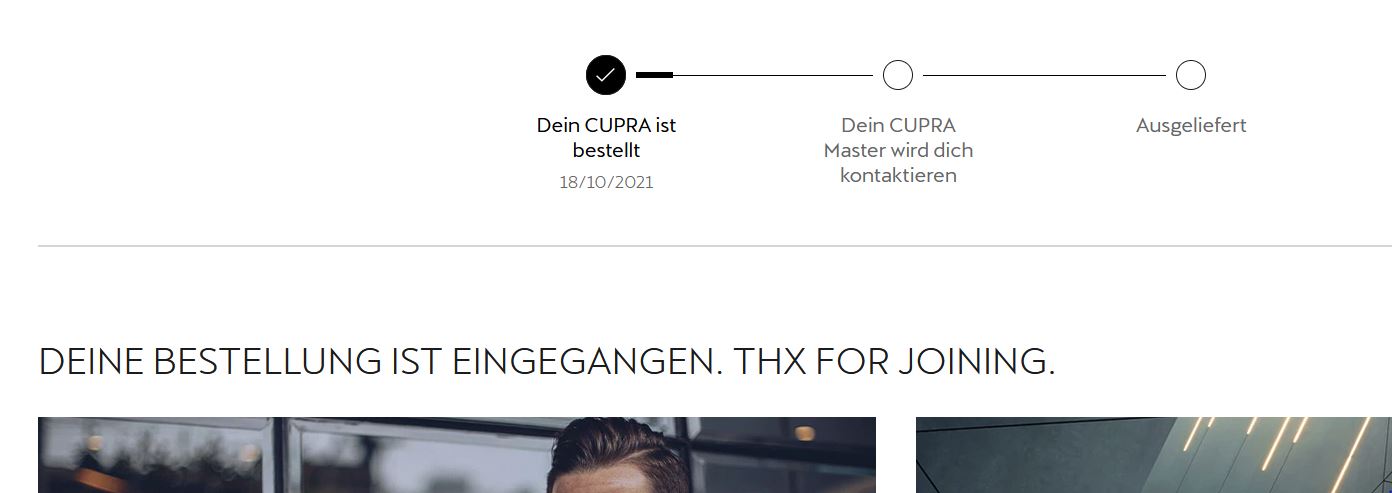Screen dimensions: 1392x493
Task: Click the word 'bestellt' under first step
Action: (x=606, y=150)
